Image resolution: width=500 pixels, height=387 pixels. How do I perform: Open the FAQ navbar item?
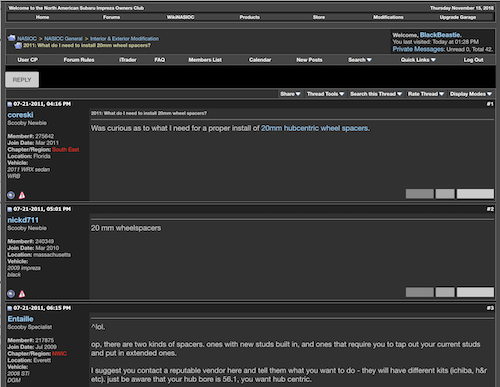tap(160, 60)
